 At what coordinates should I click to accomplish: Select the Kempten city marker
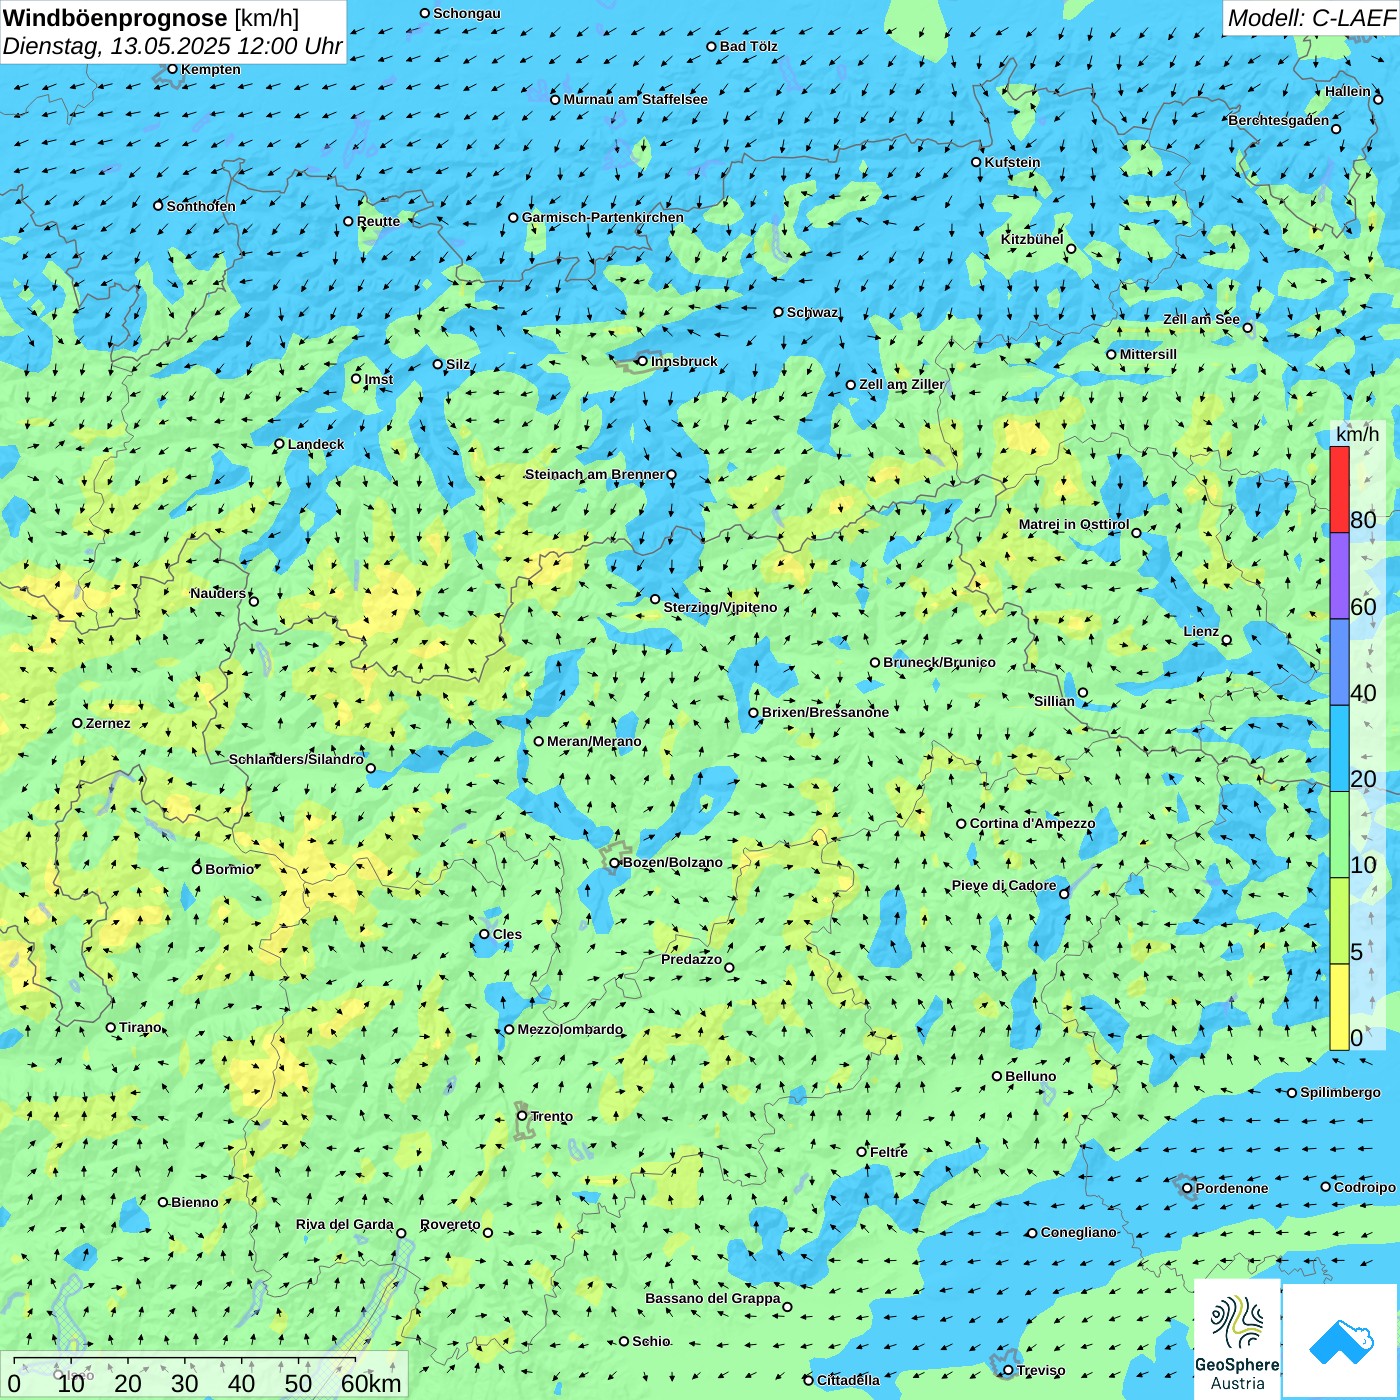(172, 69)
